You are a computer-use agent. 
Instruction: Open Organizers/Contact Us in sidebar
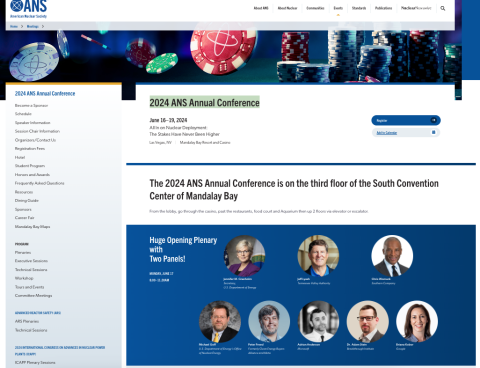tap(35, 140)
